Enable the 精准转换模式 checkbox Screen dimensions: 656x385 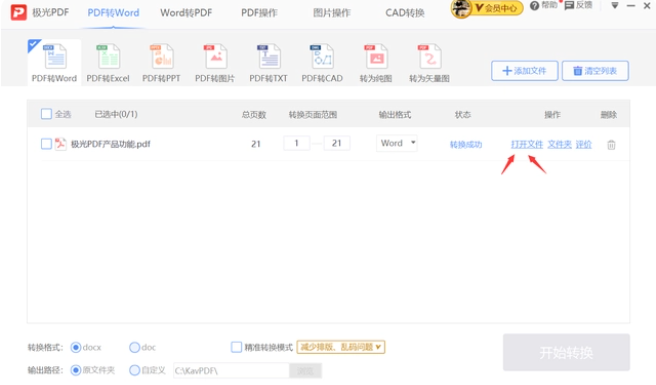pos(236,347)
